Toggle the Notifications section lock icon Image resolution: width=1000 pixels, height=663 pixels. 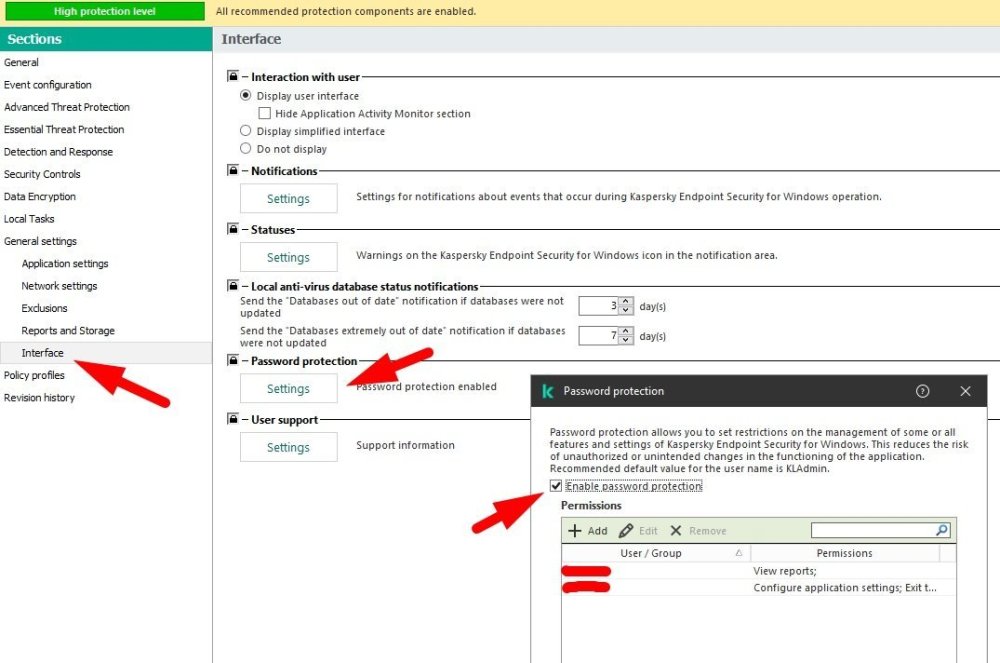coord(233,171)
